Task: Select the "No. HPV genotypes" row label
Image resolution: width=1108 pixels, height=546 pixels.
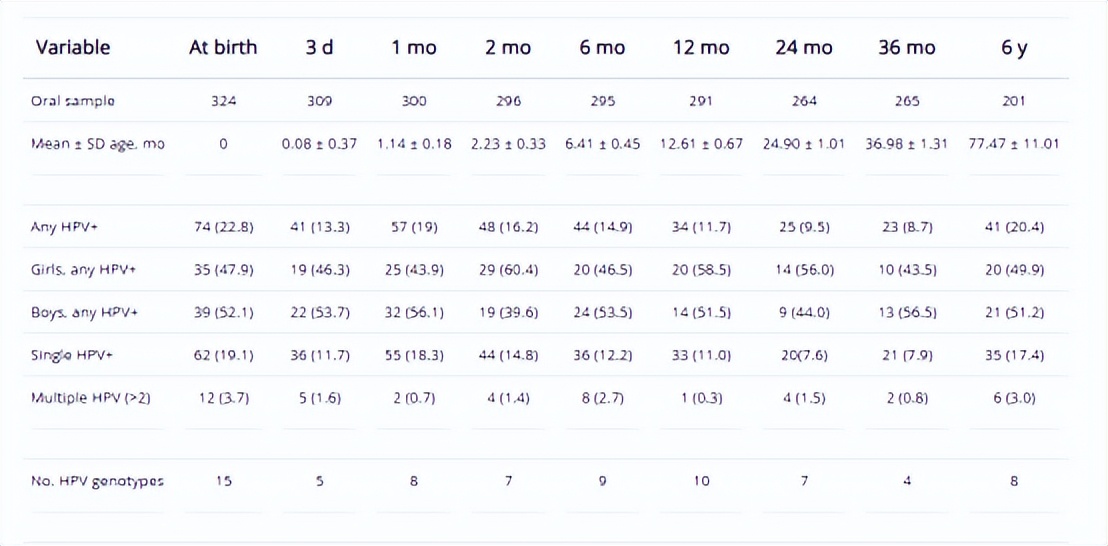Action: 97,481
